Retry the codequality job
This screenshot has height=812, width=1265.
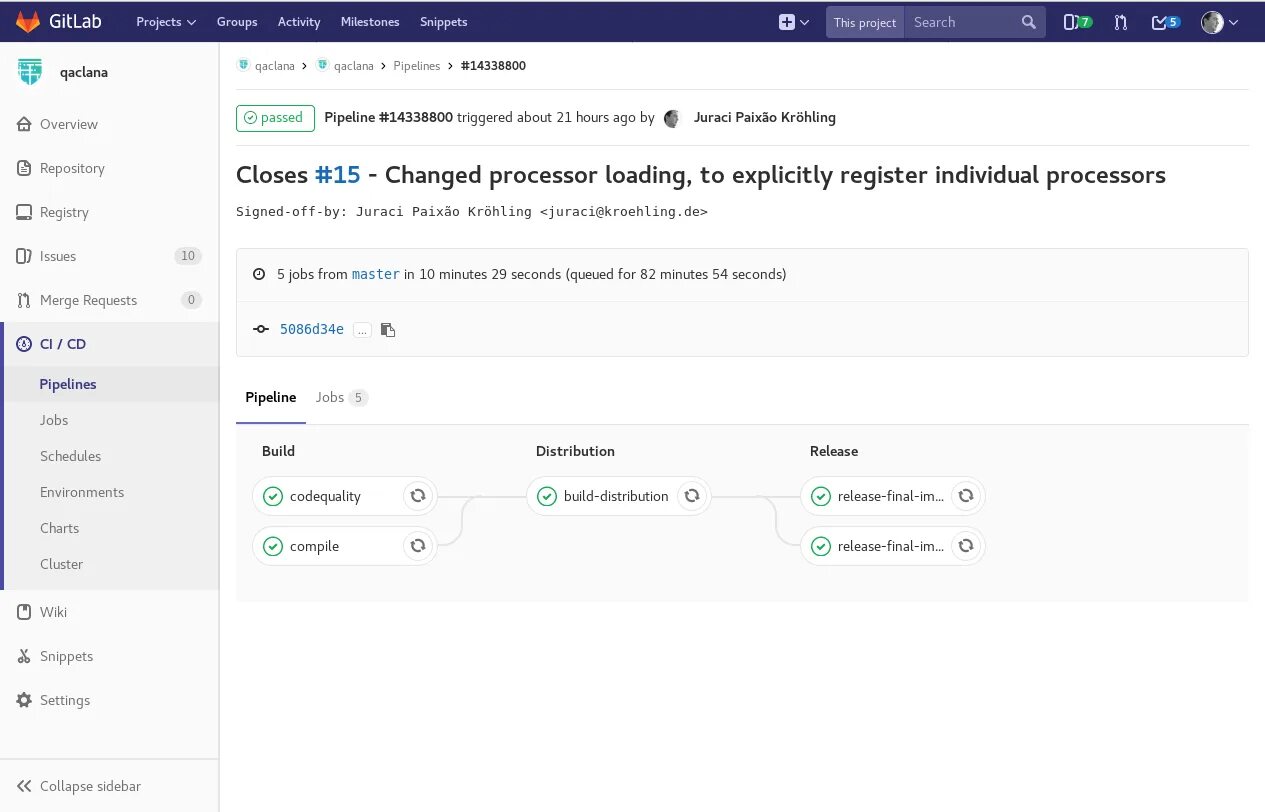click(418, 496)
